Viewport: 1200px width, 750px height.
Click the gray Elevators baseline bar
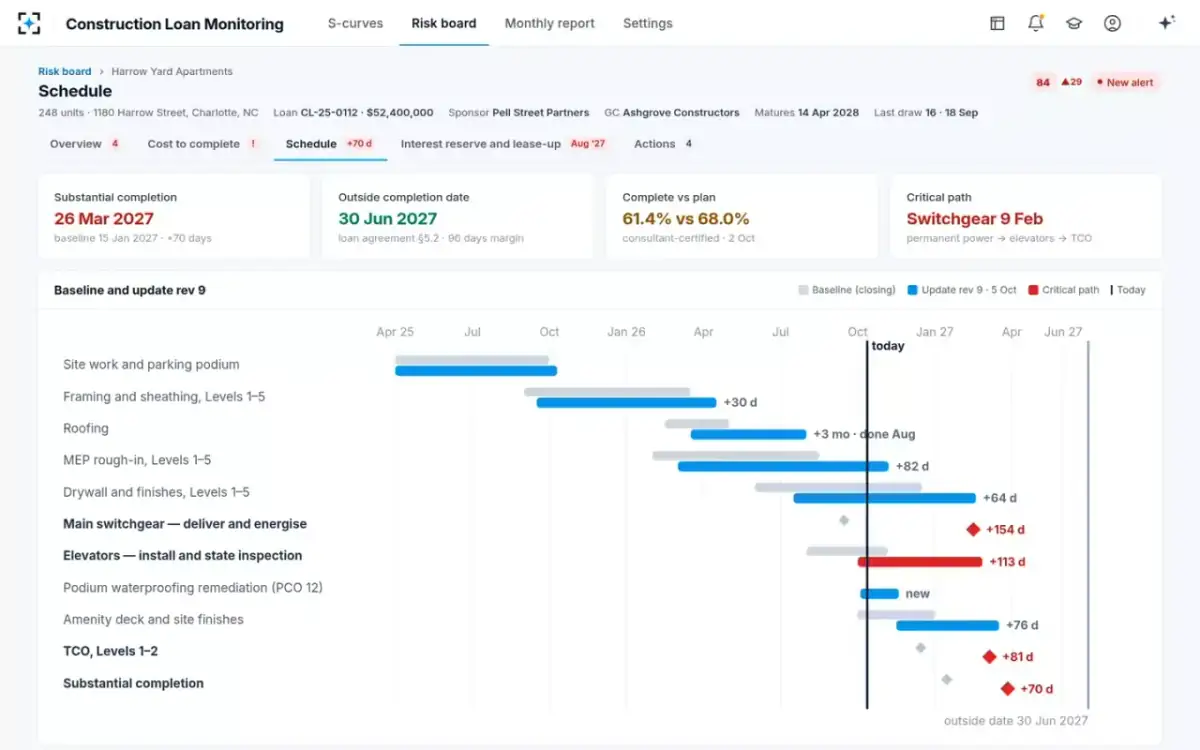coord(847,551)
